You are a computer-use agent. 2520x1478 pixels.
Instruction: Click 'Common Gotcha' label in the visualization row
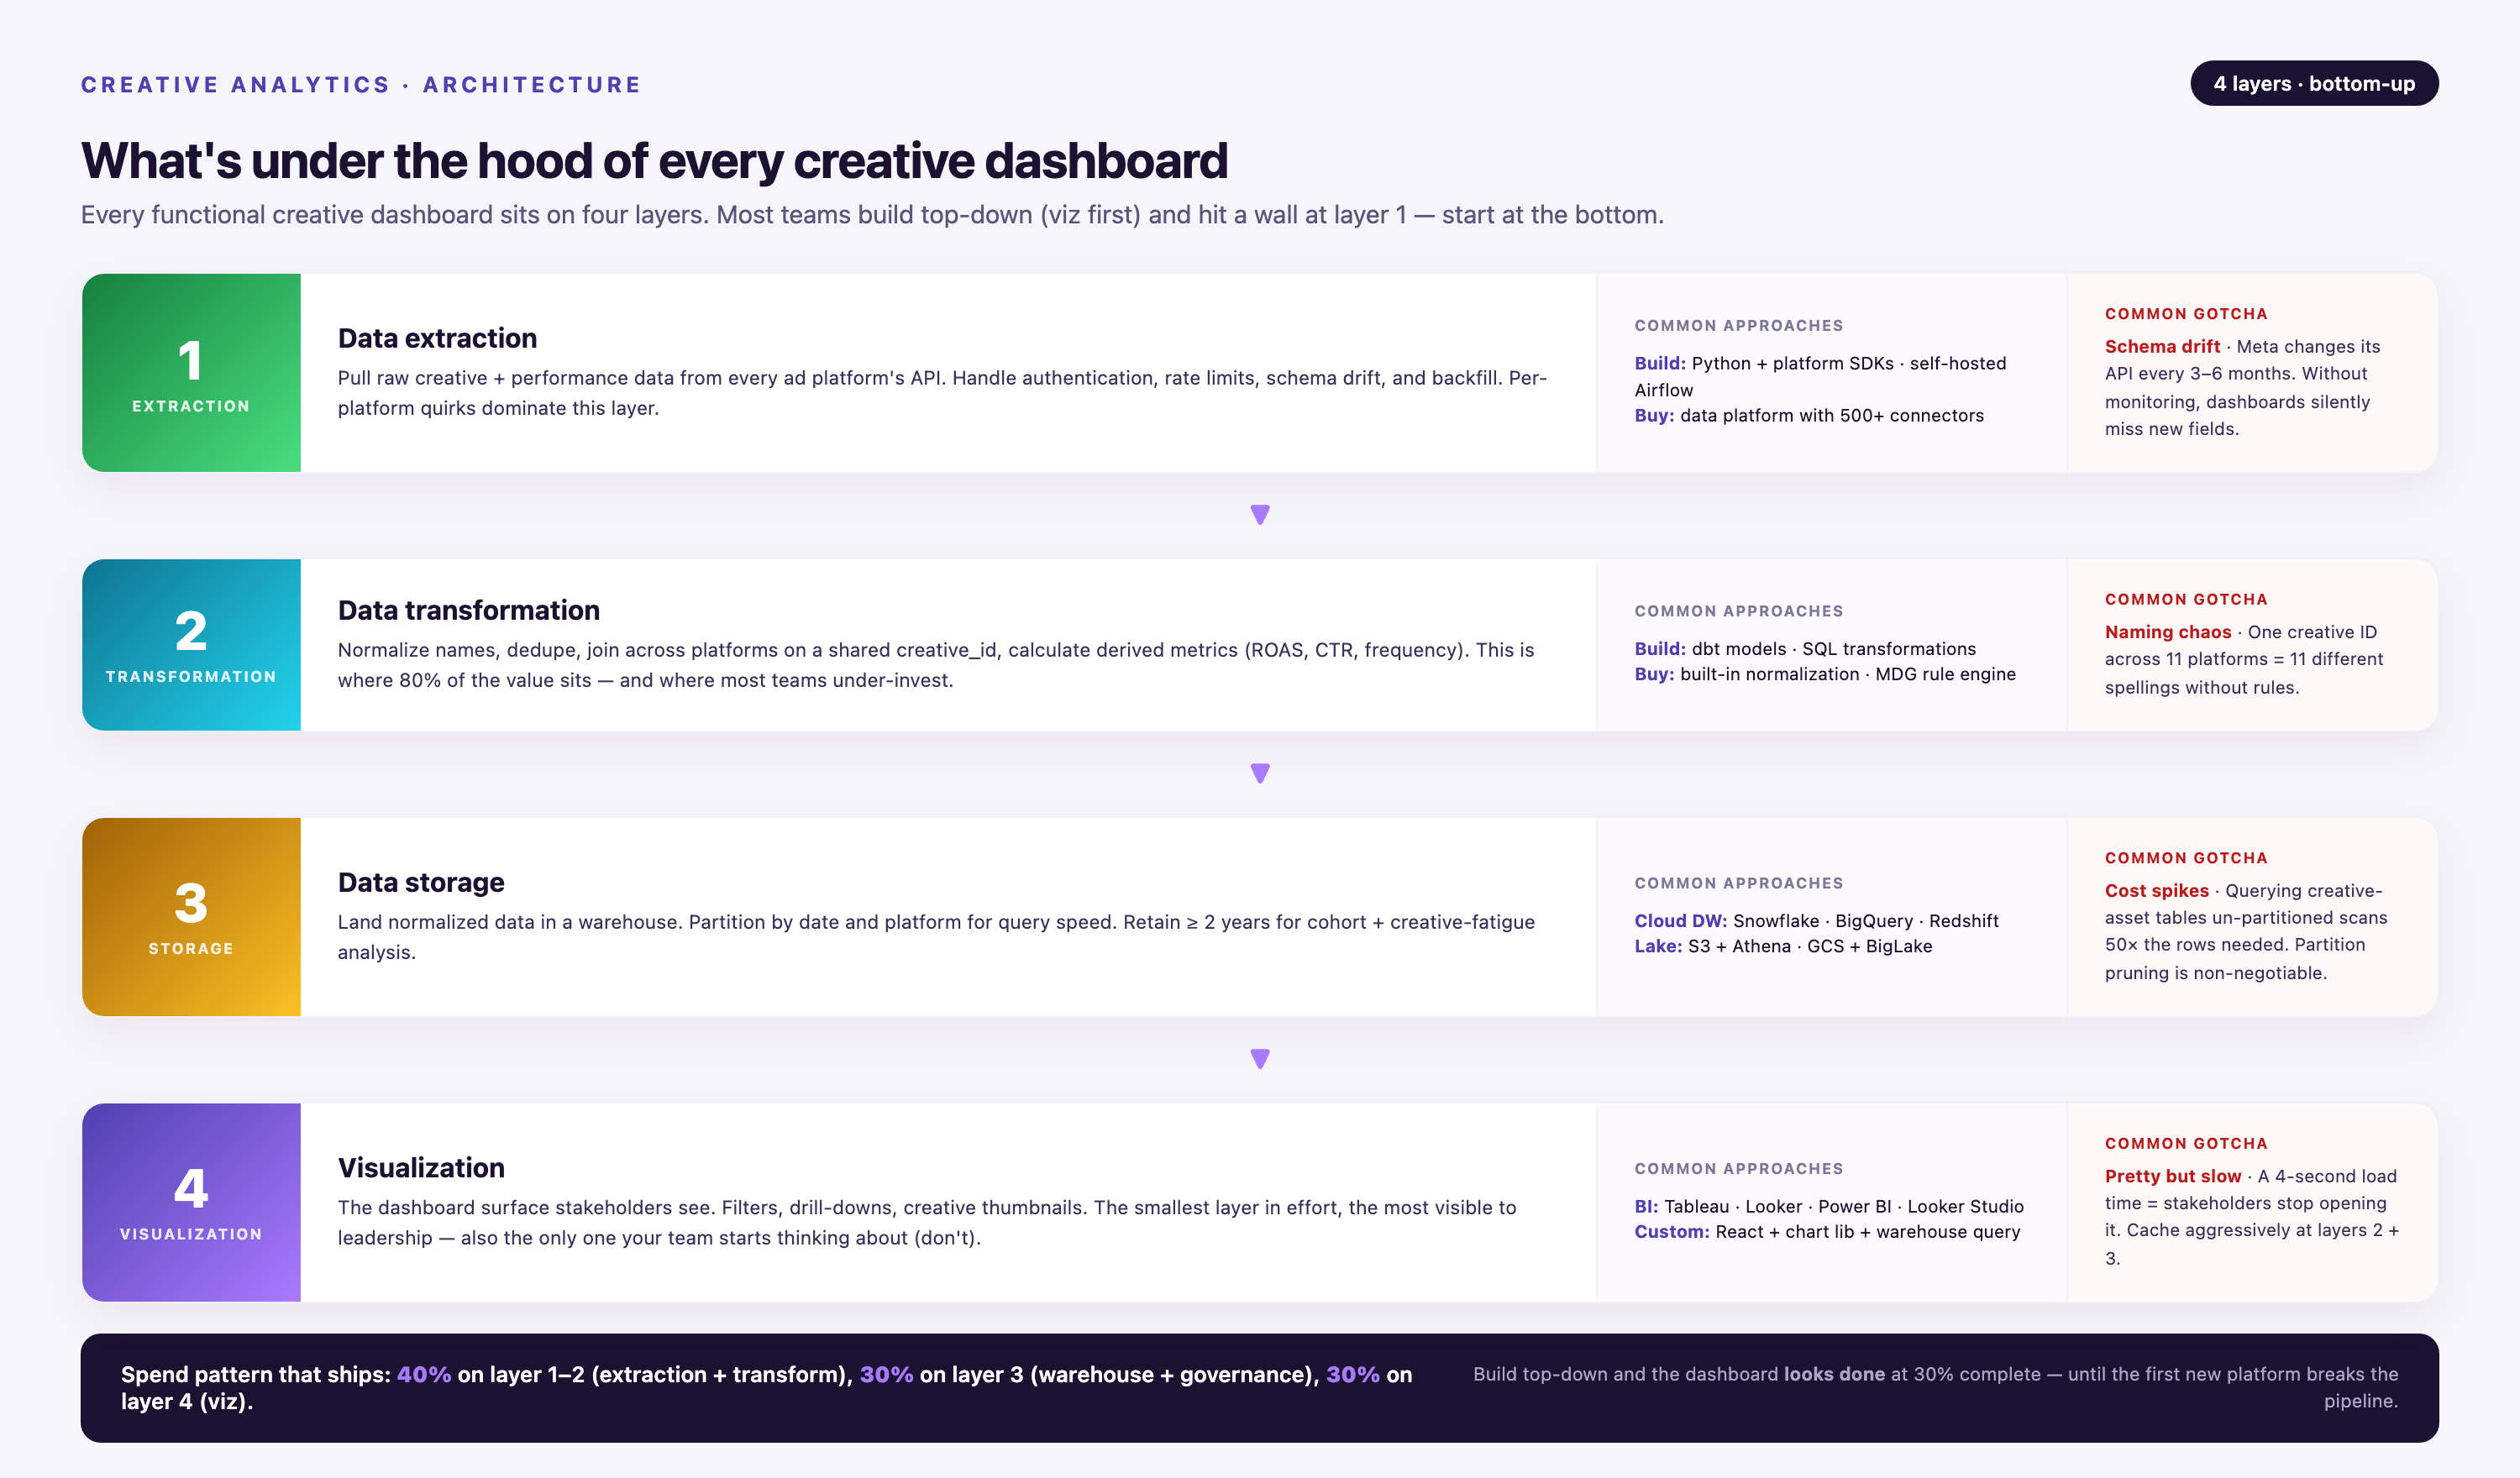2186,1143
